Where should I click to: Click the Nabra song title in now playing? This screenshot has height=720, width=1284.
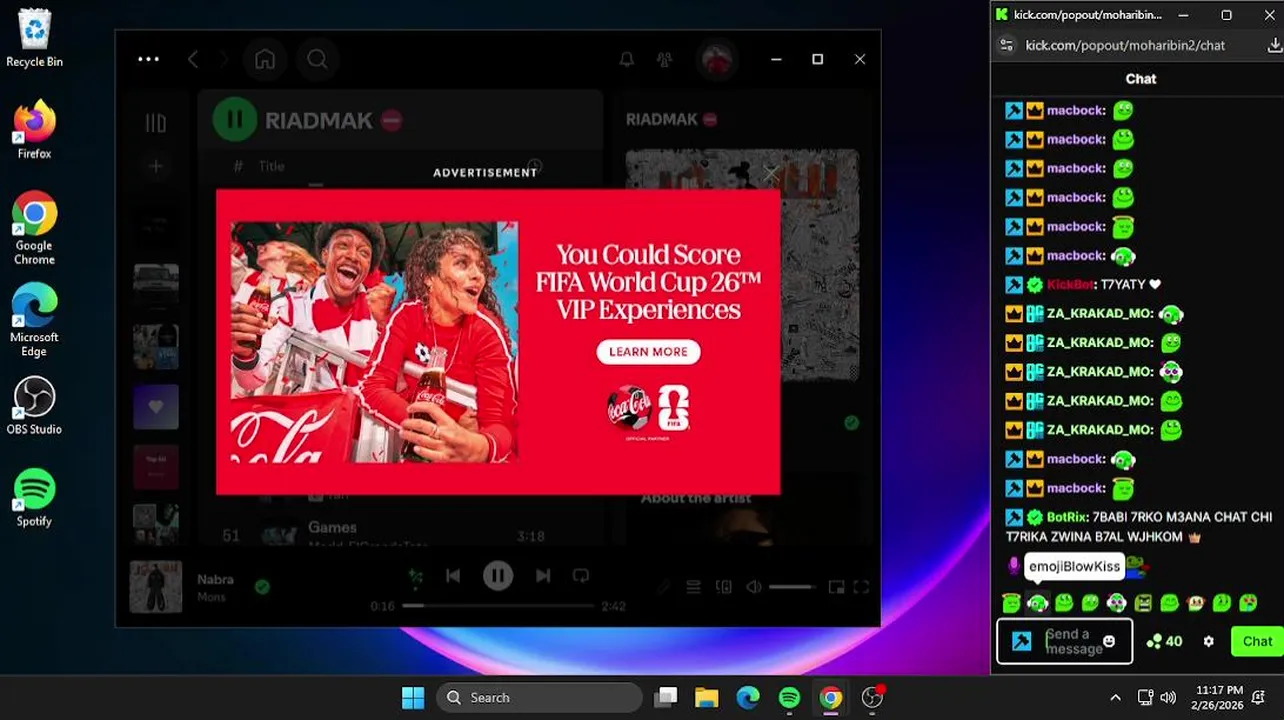215,579
